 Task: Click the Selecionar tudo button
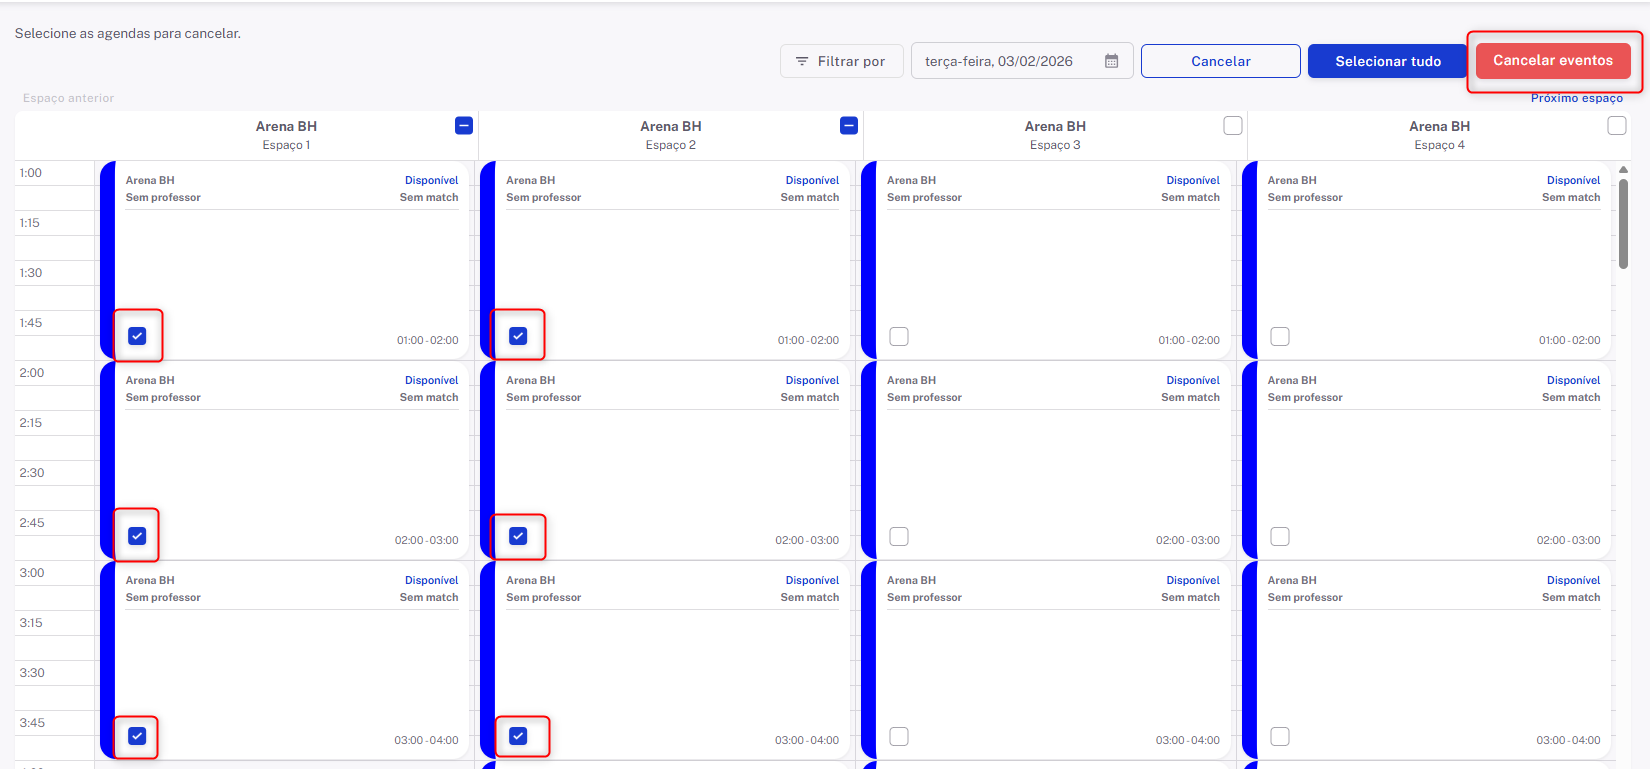tap(1387, 61)
